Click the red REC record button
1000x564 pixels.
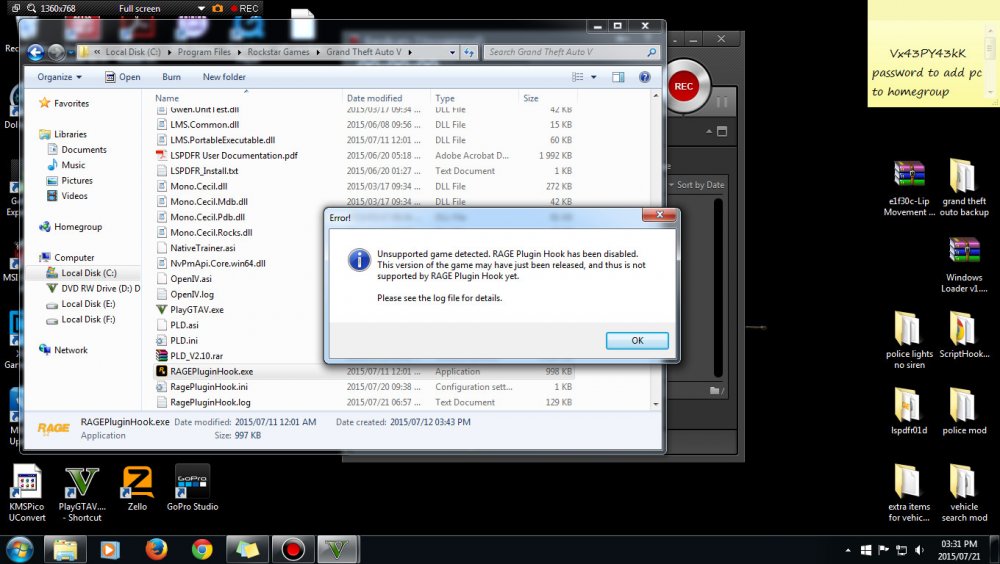pyautogui.click(x=683, y=87)
